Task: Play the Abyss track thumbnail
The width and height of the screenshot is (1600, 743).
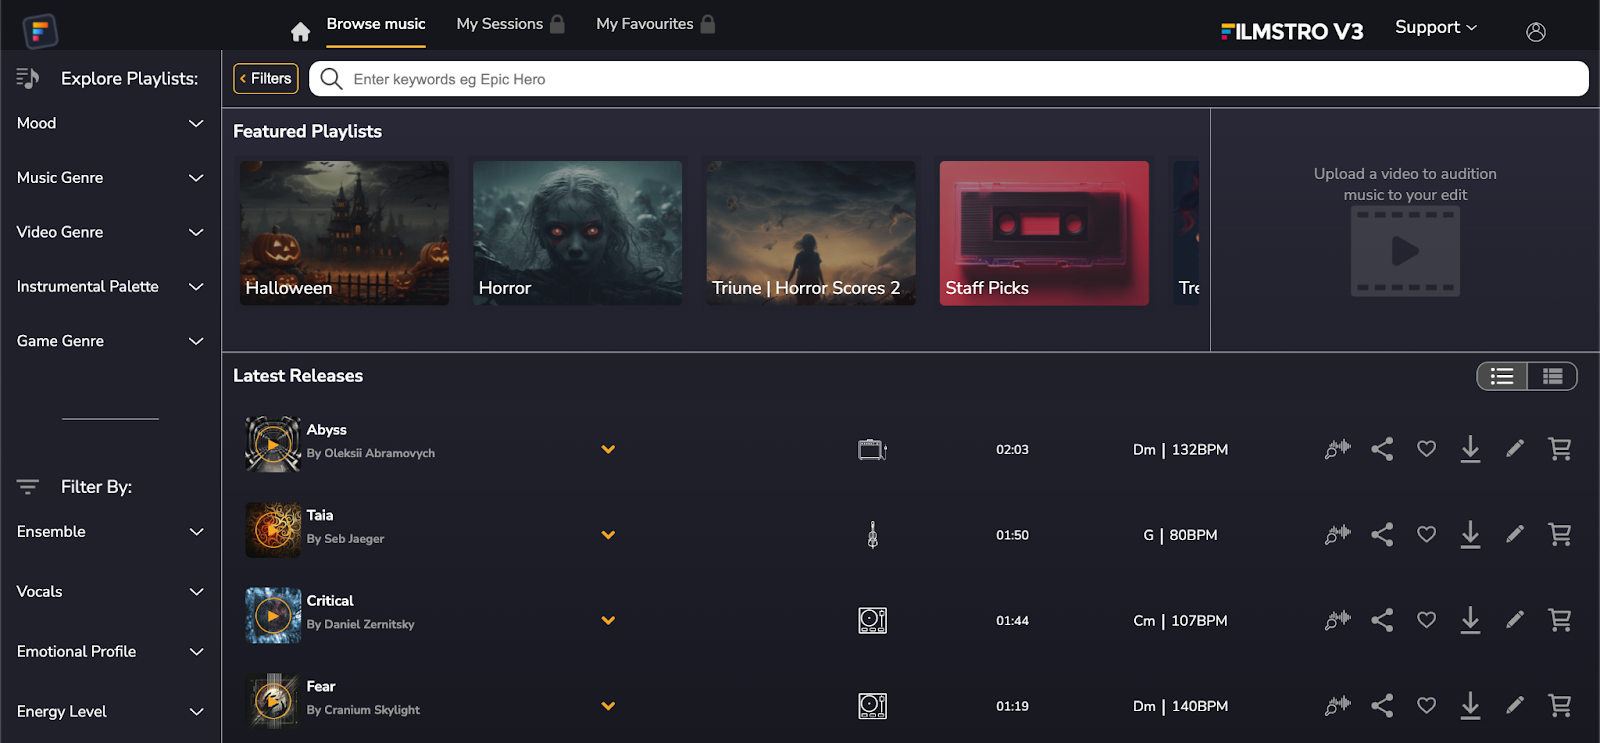Action: pos(273,444)
